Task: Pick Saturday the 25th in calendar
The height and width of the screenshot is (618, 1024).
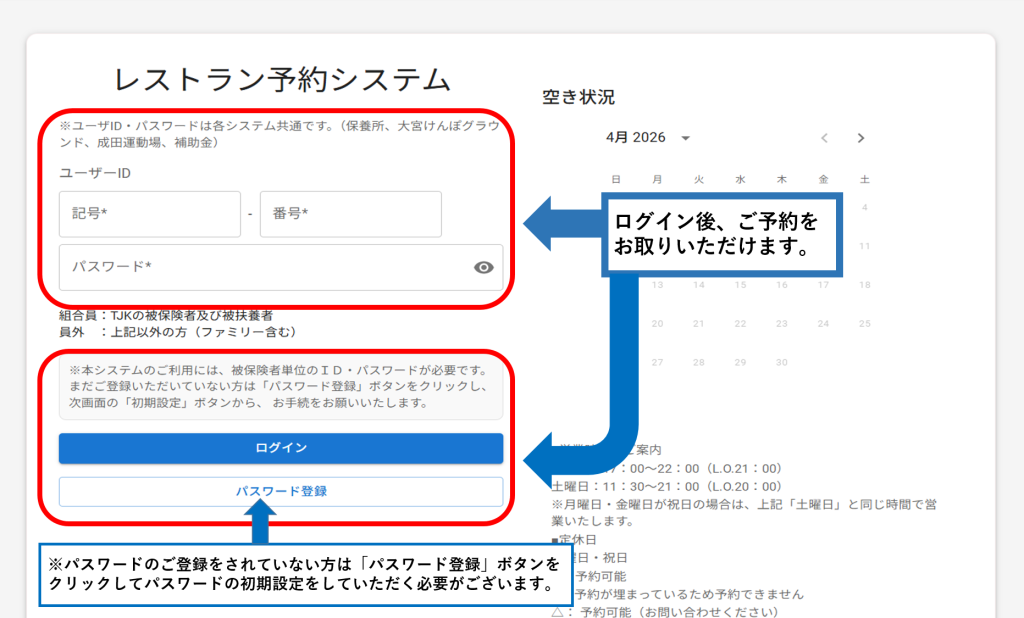Action: pyautogui.click(x=865, y=323)
